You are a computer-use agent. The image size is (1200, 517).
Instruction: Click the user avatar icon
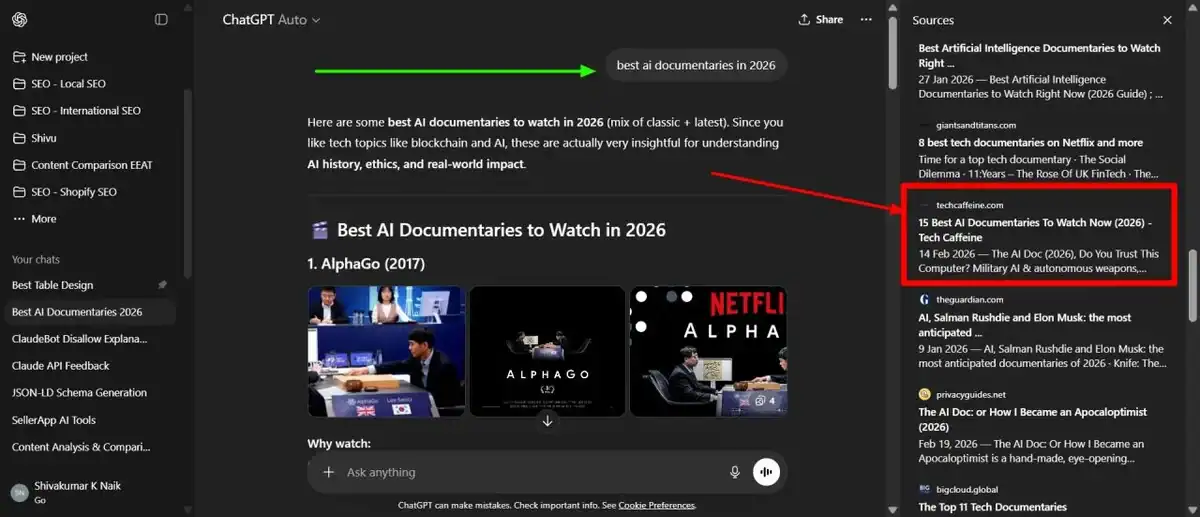[x=19, y=492]
